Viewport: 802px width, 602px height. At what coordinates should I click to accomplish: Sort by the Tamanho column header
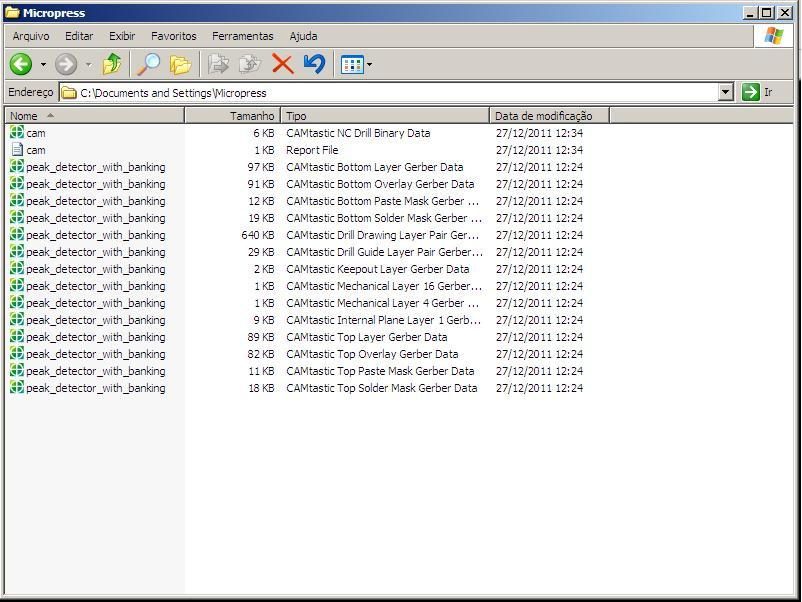[233, 116]
